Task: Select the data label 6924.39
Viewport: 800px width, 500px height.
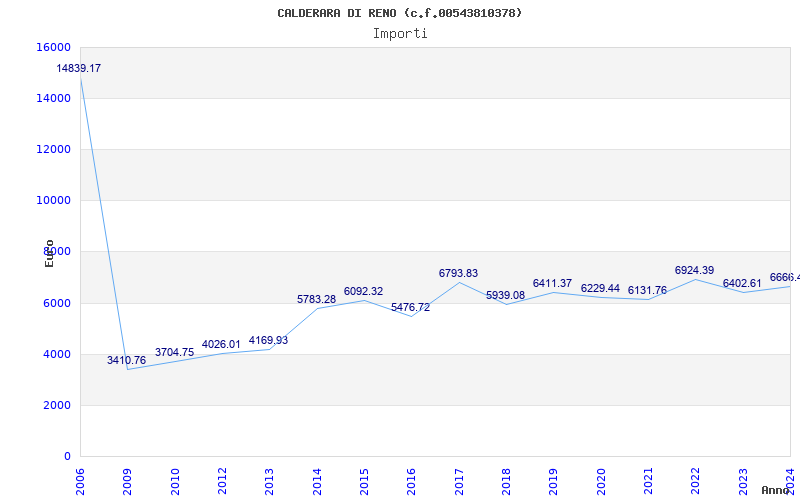Action: pos(694,270)
